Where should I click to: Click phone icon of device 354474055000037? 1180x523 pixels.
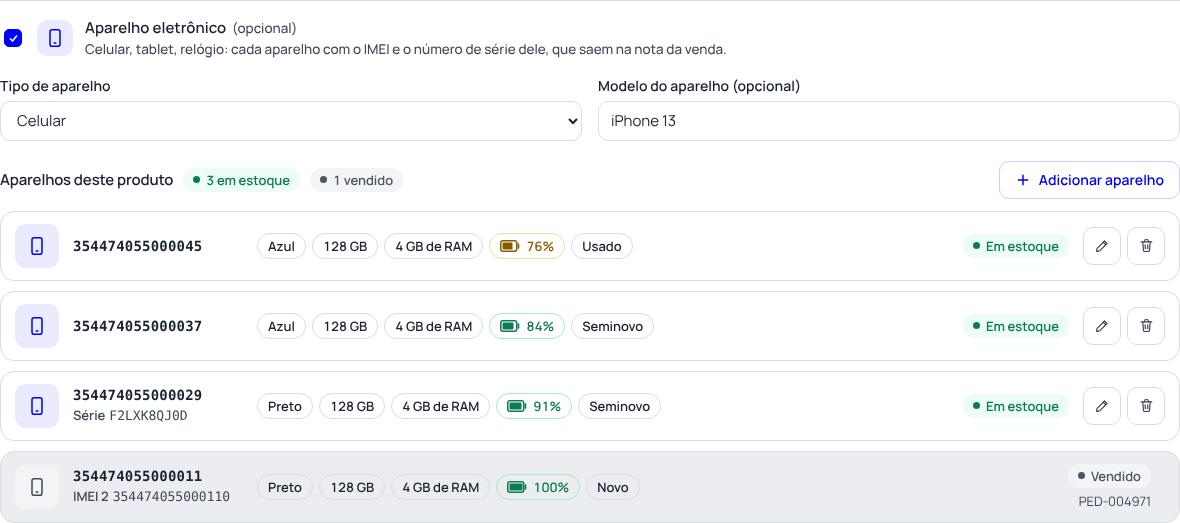[x=37, y=326]
